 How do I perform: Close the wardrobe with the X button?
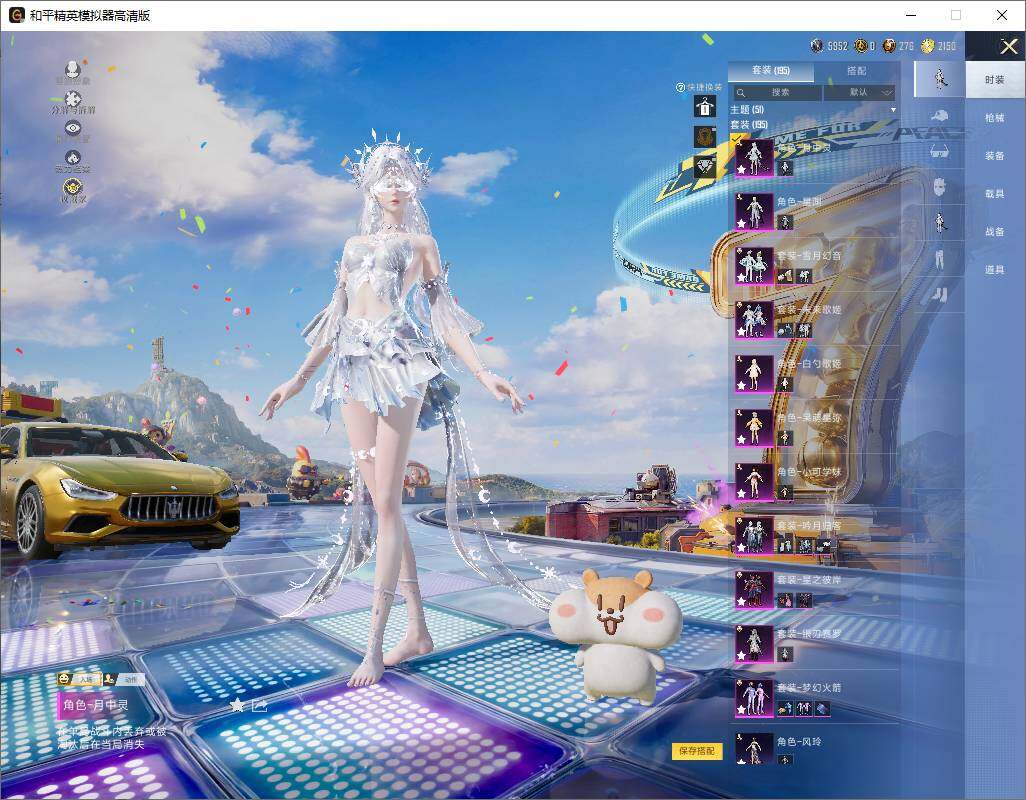tap(1008, 46)
